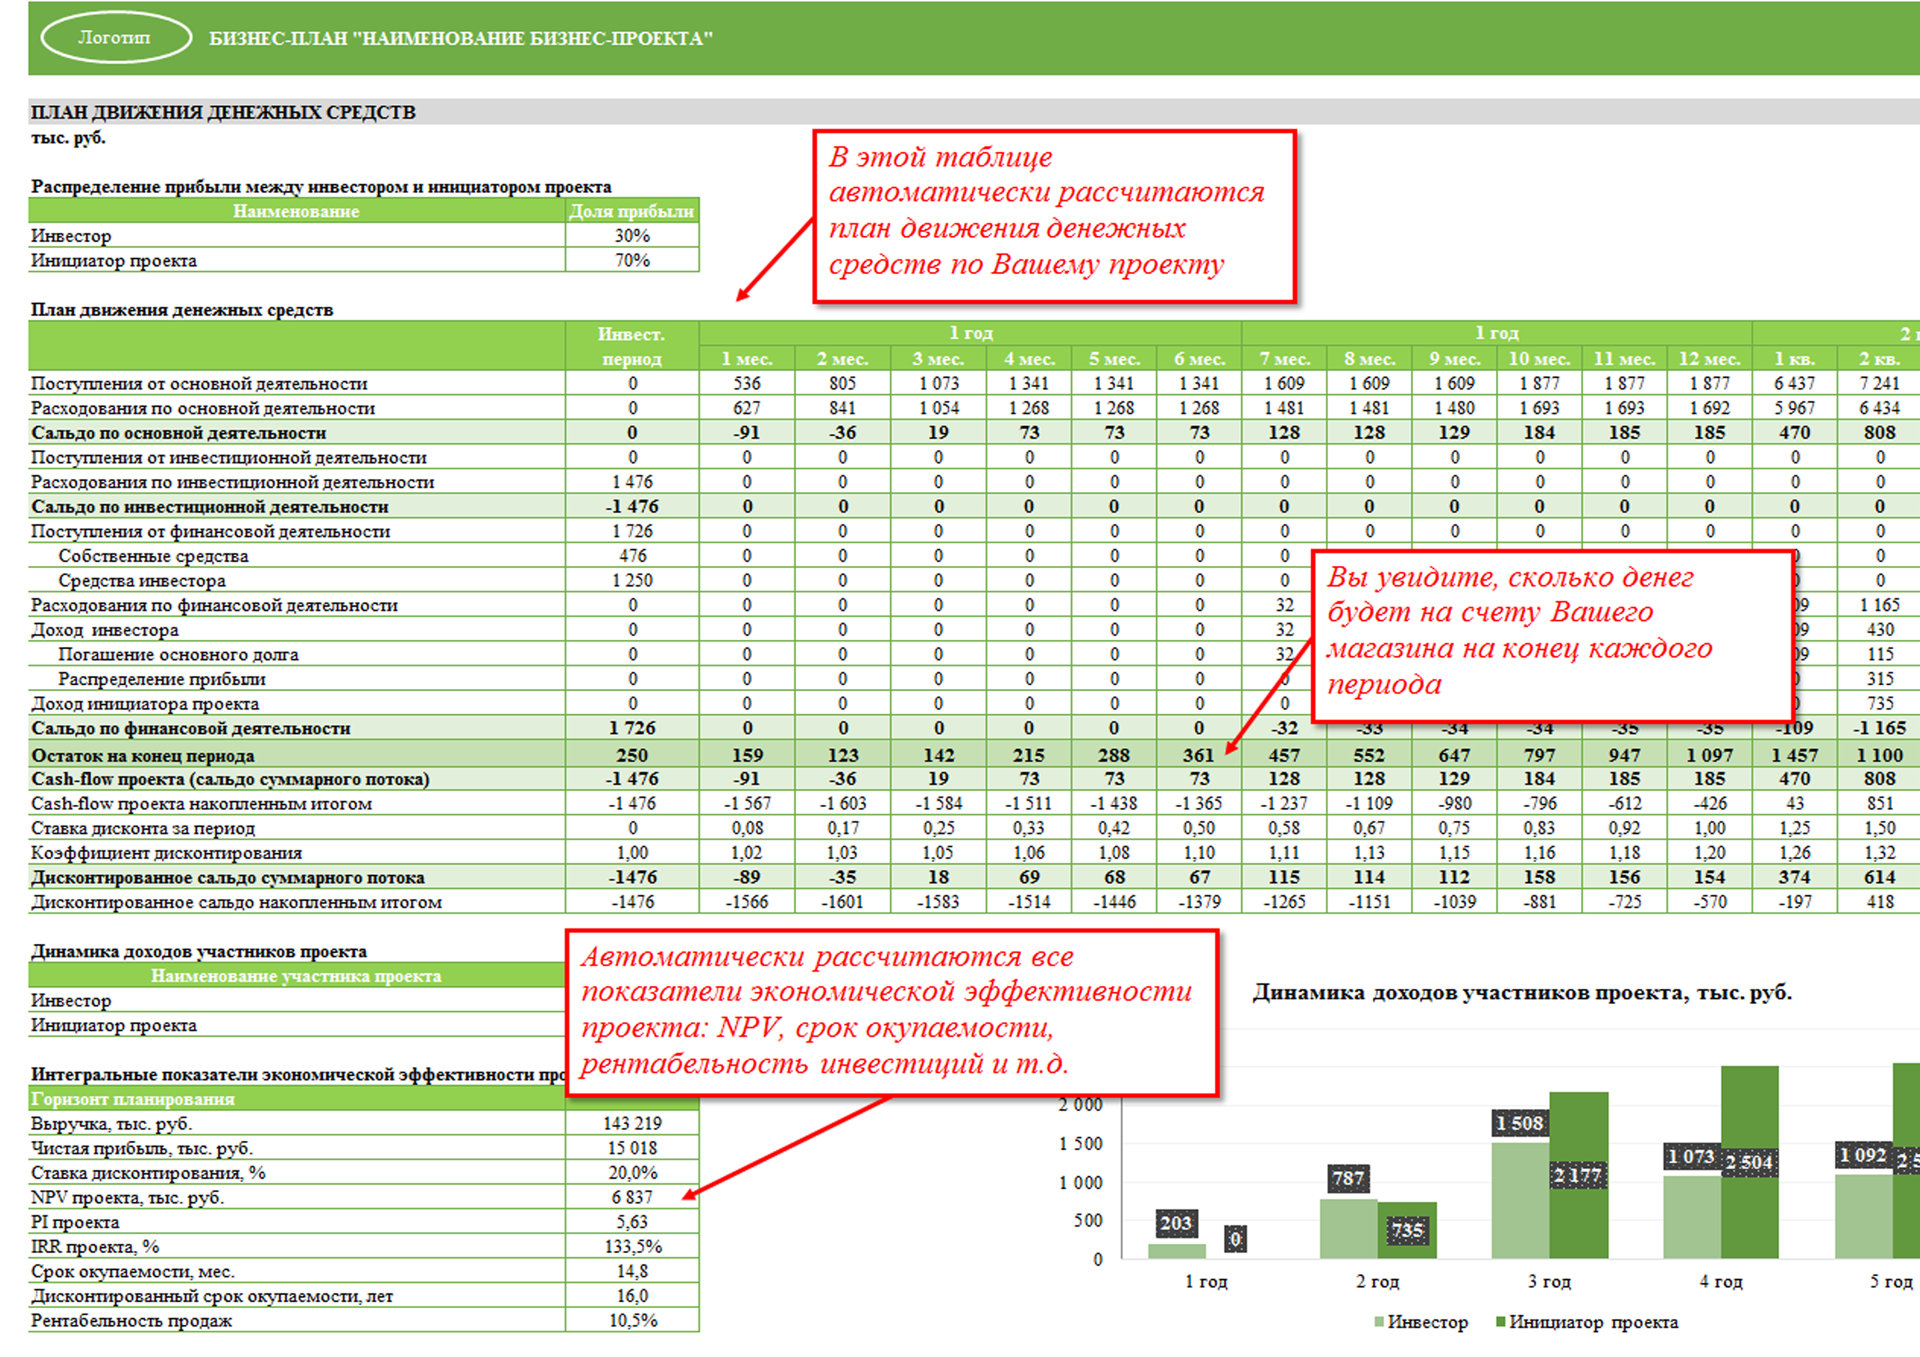Select the Чистая прибыль value 15 018
1920x1357 pixels.
point(632,1148)
